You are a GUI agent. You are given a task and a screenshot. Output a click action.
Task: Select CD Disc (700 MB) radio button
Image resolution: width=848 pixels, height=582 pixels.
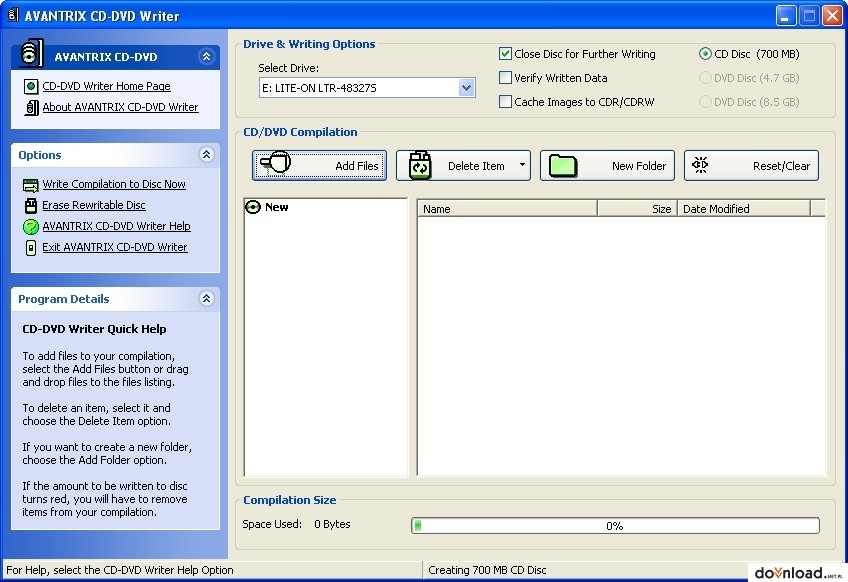point(705,54)
